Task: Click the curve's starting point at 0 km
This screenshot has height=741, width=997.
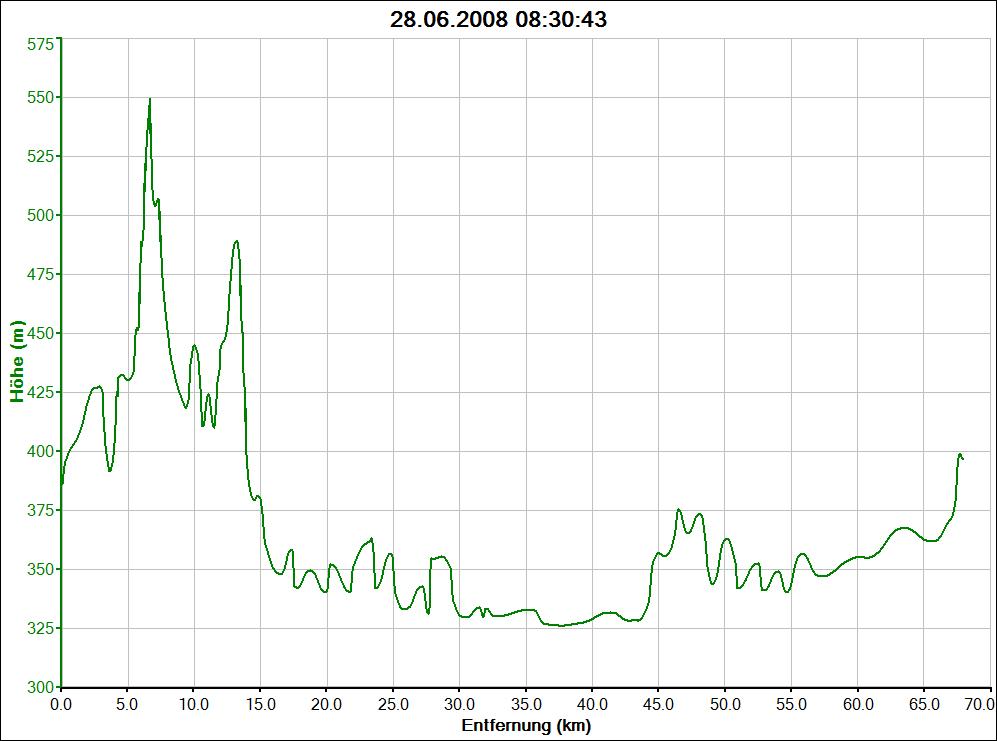Action: point(62,484)
